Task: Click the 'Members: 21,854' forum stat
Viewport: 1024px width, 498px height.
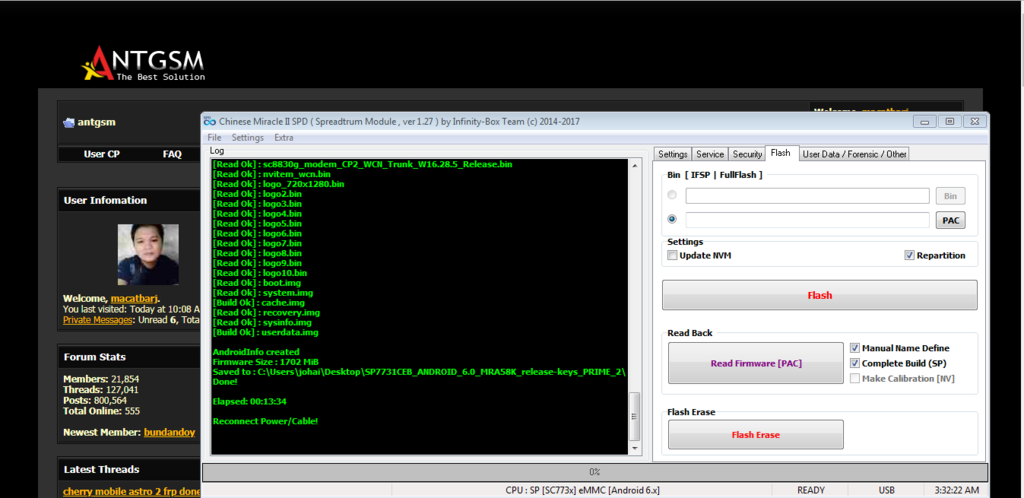Action: click(101, 379)
